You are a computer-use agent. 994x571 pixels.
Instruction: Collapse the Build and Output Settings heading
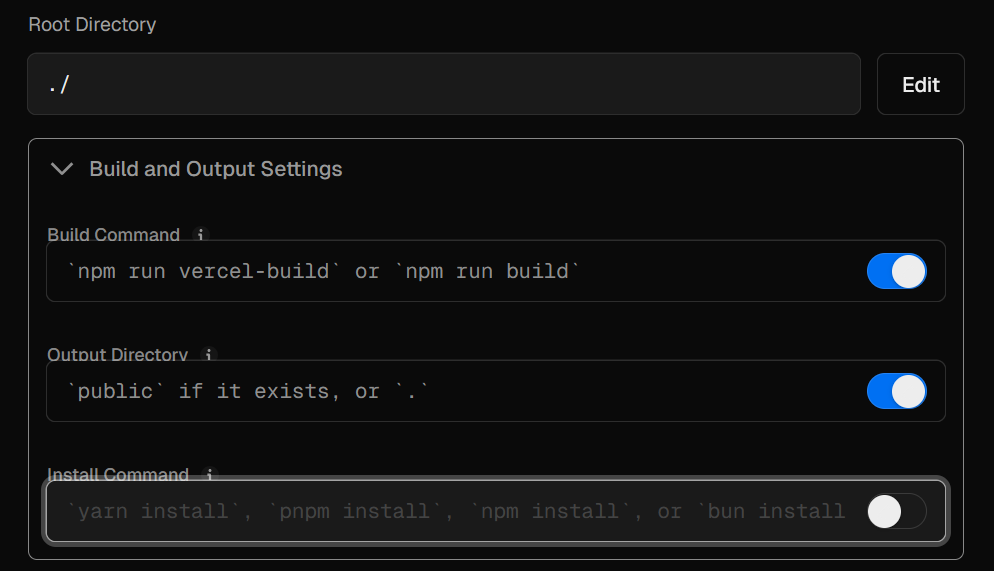click(216, 169)
